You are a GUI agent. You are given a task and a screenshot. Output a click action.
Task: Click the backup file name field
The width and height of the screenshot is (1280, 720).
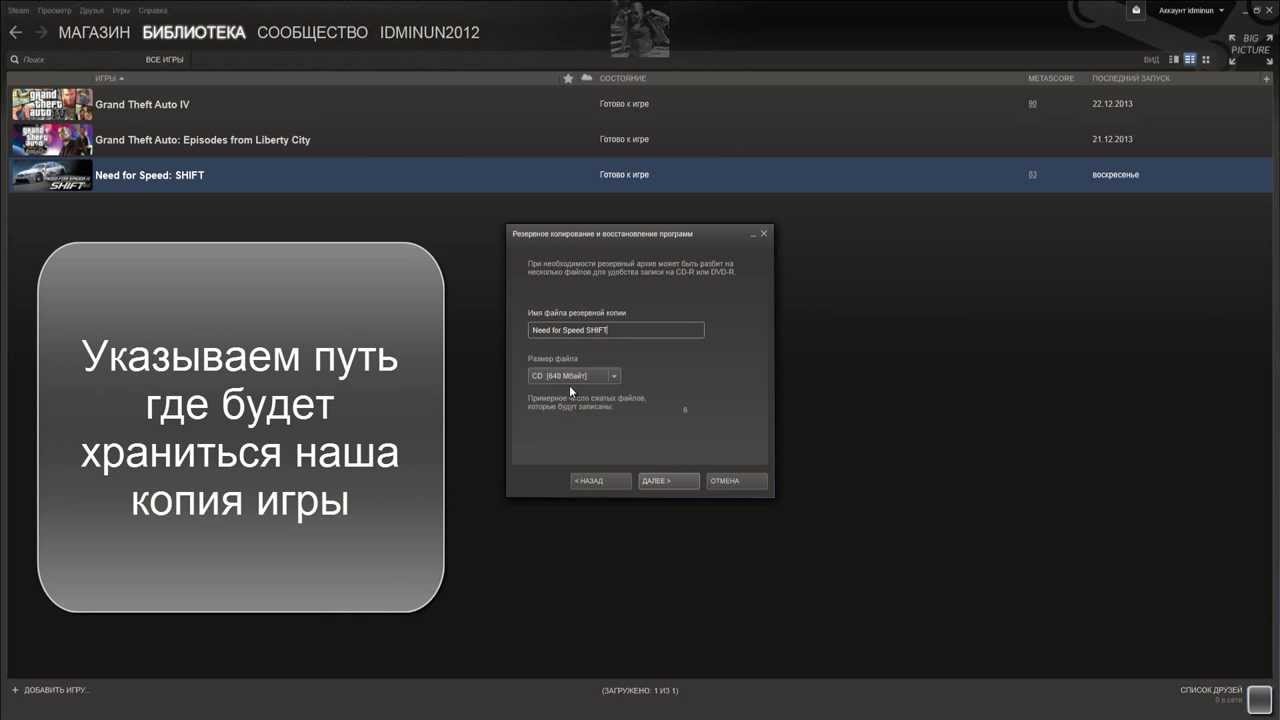coord(616,330)
